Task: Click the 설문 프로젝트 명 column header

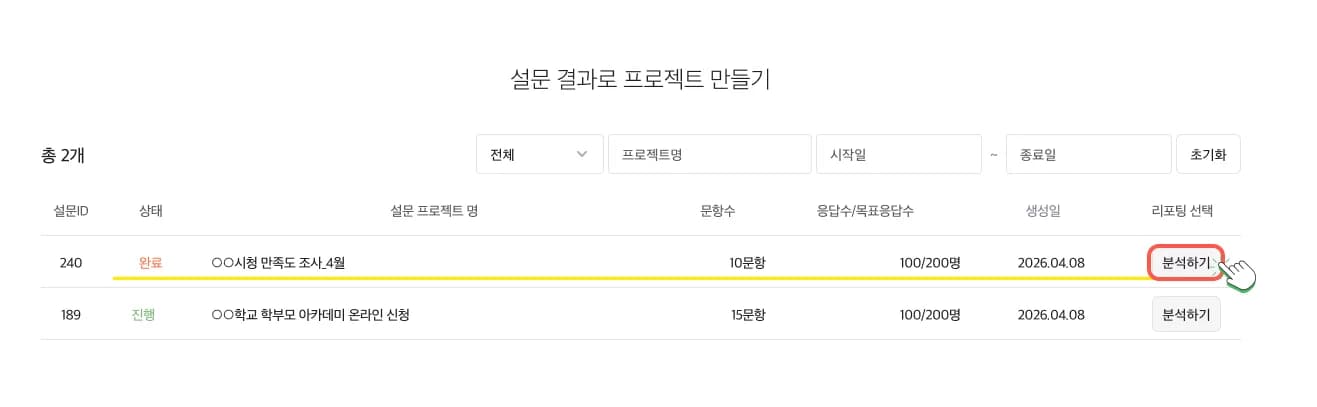Action: click(x=433, y=211)
